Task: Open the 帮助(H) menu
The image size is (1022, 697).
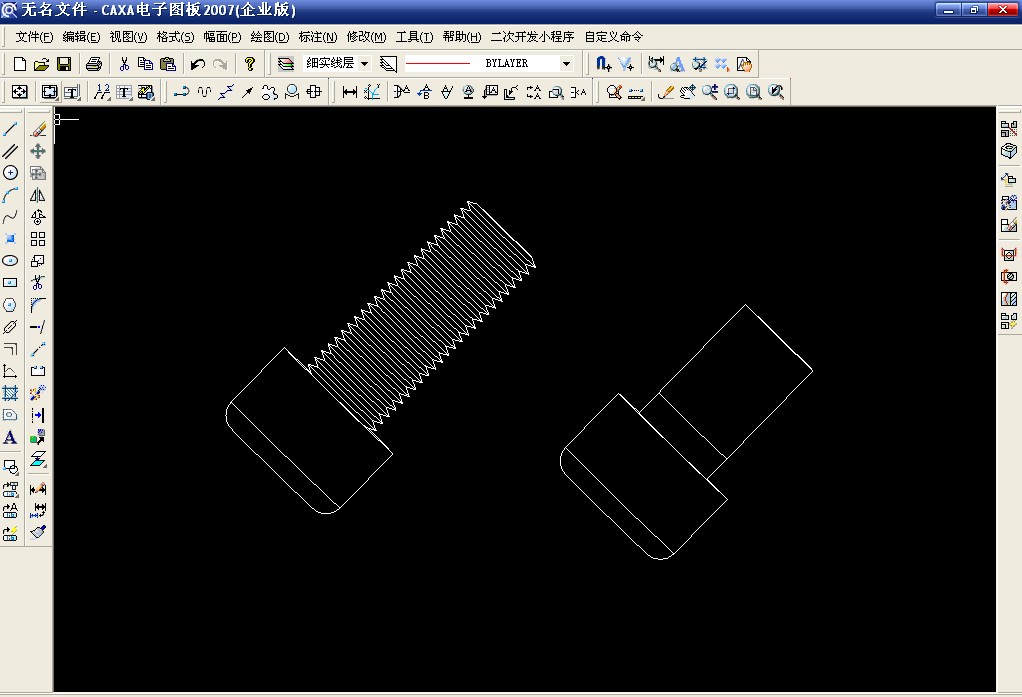Action: pyautogui.click(x=462, y=37)
